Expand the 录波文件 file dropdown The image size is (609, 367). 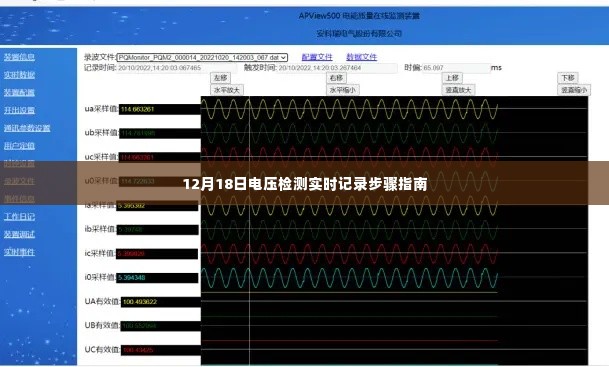[202, 57]
